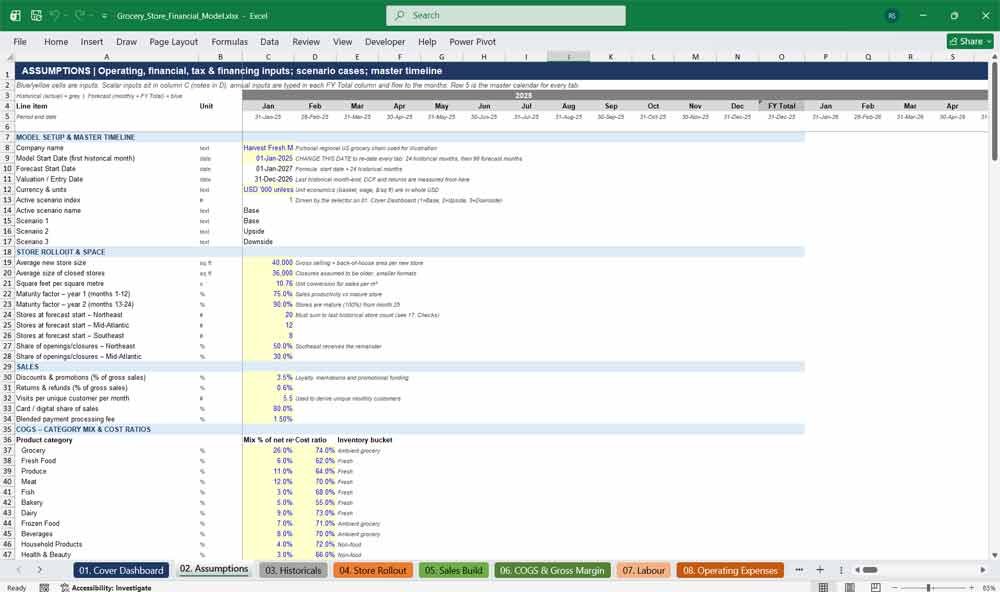Open the File menu
Image resolution: width=1000 pixels, height=592 pixels.
[20, 41]
